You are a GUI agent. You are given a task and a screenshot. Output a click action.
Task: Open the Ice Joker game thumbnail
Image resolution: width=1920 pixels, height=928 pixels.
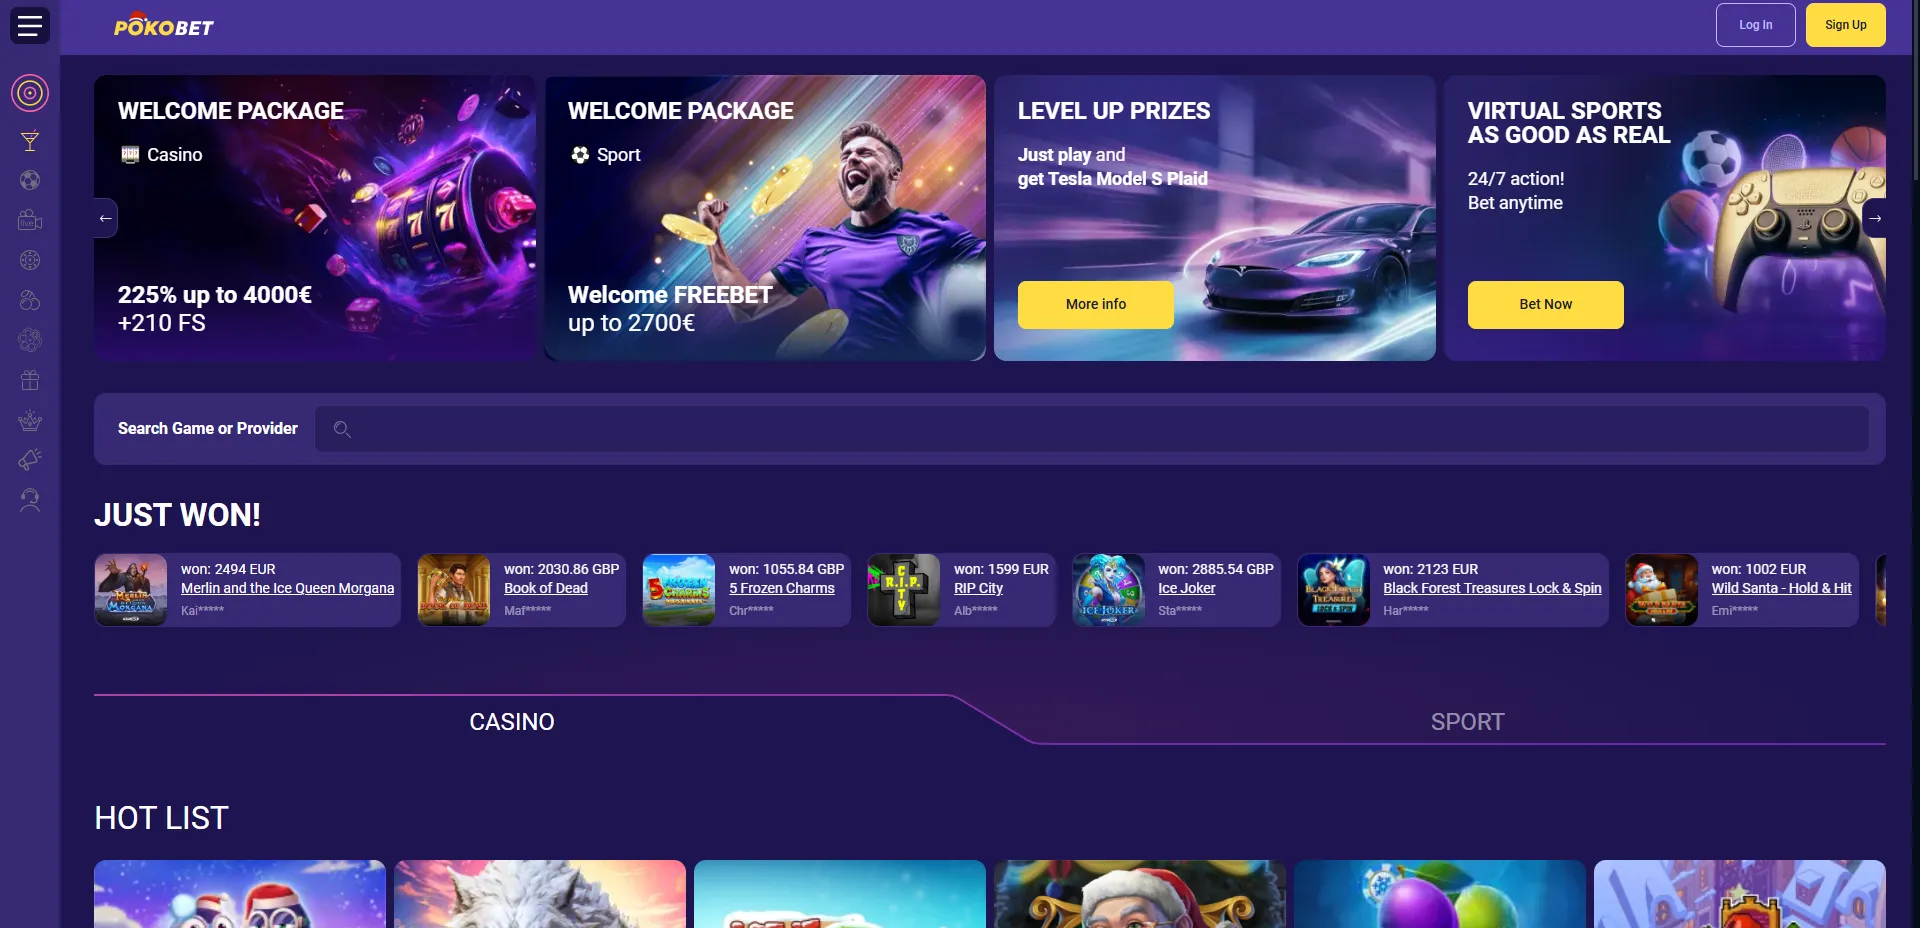tap(1109, 590)
